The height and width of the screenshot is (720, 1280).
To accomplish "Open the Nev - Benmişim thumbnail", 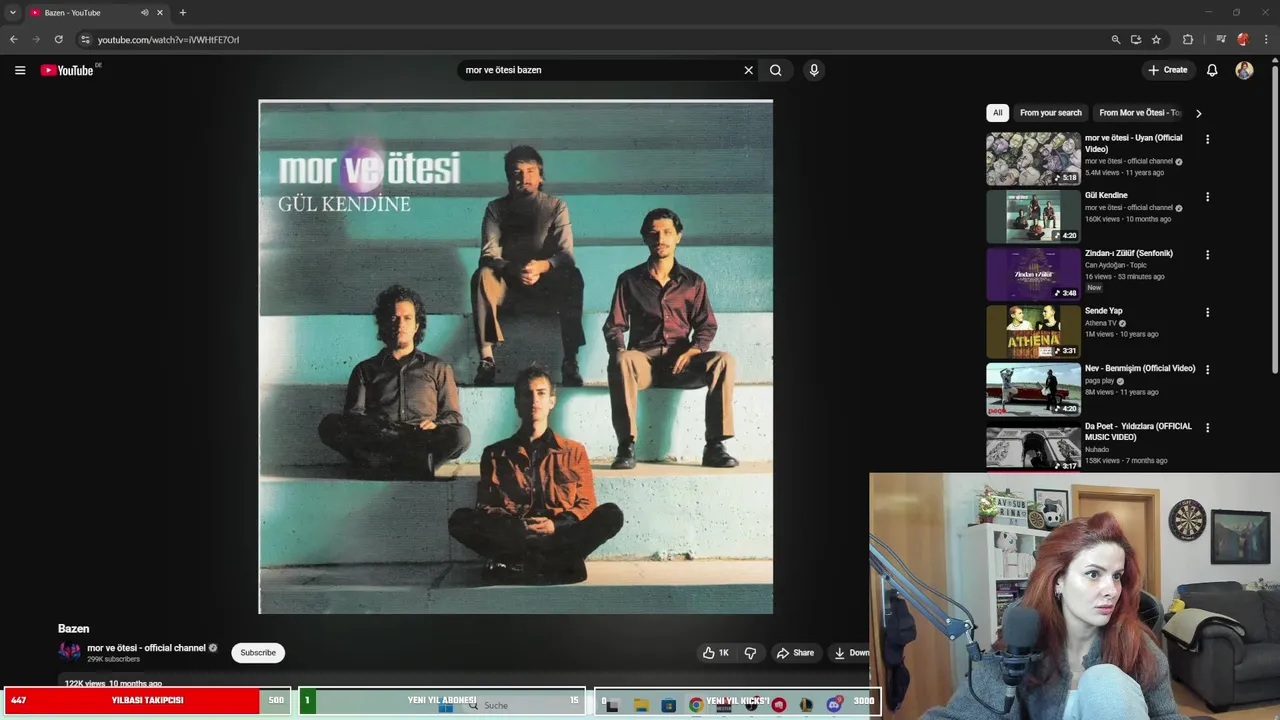I will tap(1033, 389).
